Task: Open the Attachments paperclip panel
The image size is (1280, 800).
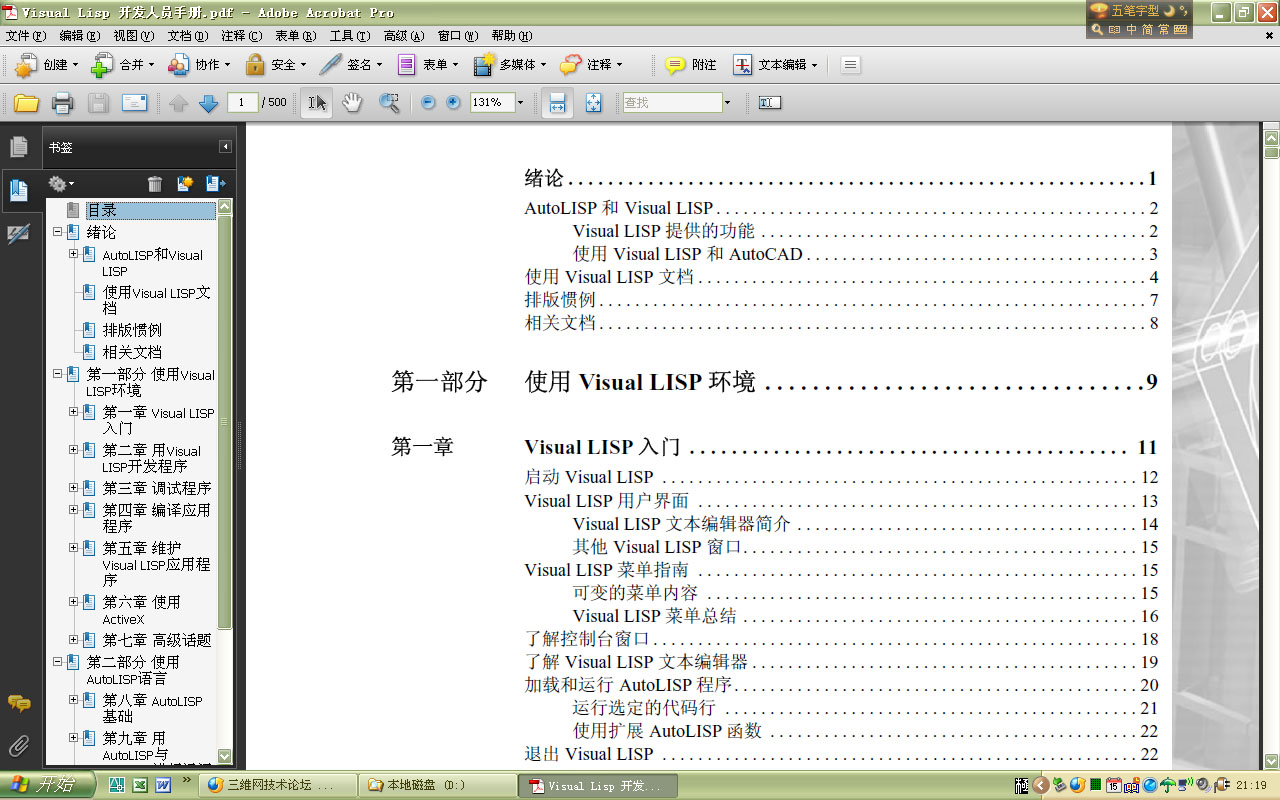Action: pos(19,746)
